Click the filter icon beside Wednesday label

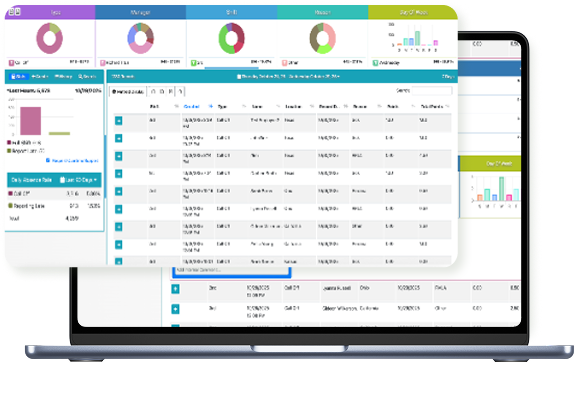tap(375, 63)
